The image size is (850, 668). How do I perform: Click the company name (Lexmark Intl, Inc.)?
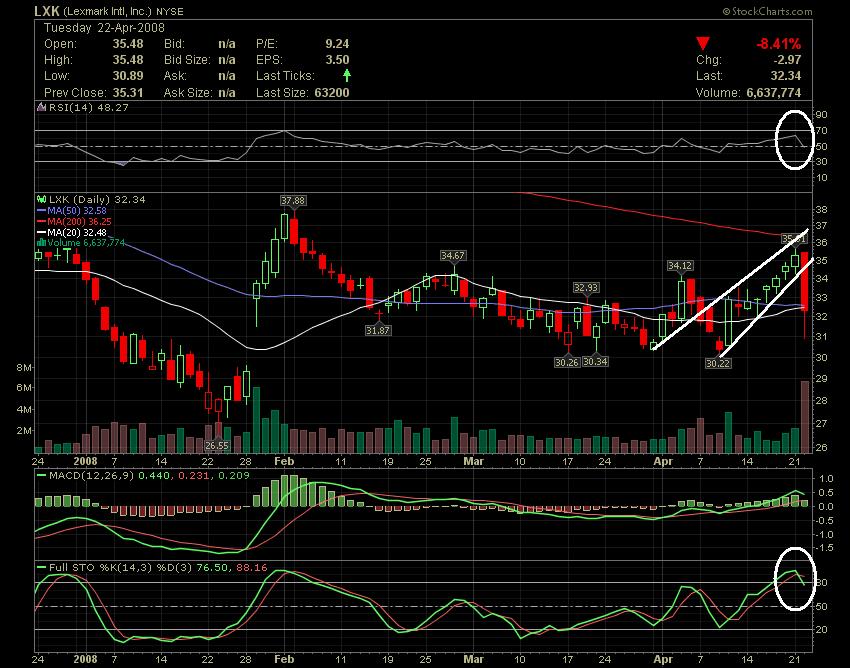pos(107,11)
